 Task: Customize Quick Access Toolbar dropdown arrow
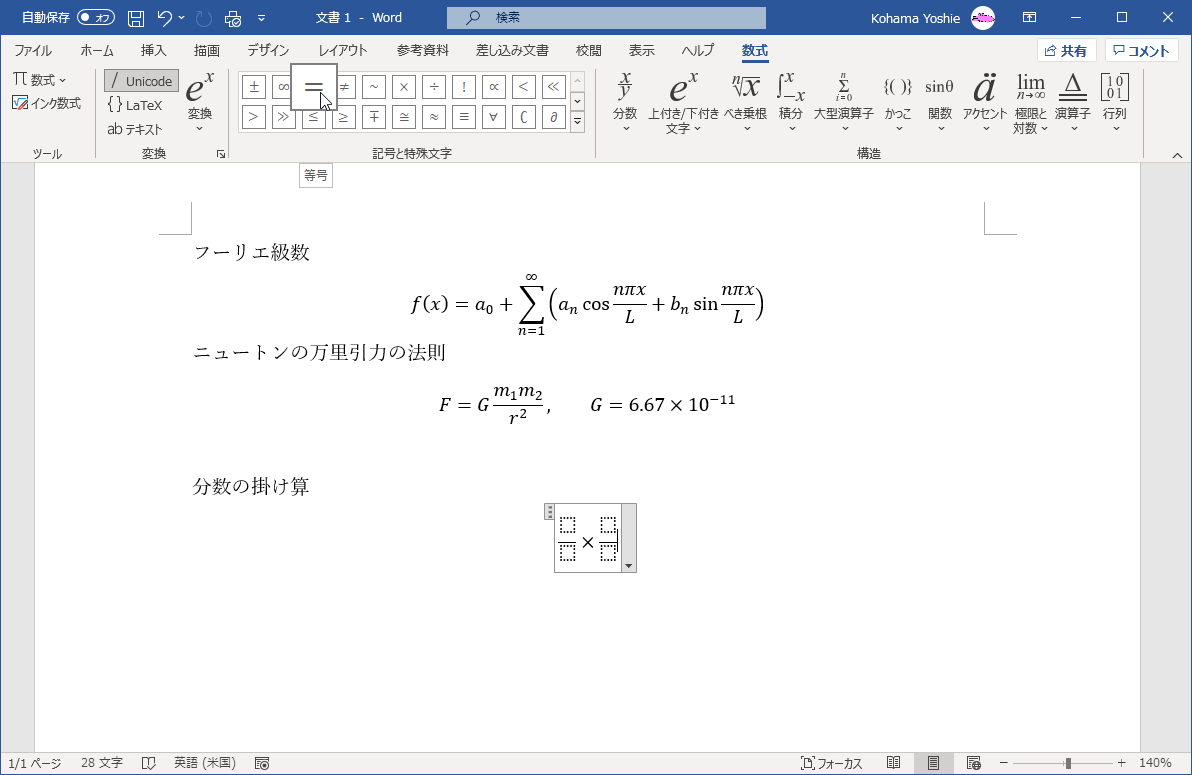coord(262,17)
